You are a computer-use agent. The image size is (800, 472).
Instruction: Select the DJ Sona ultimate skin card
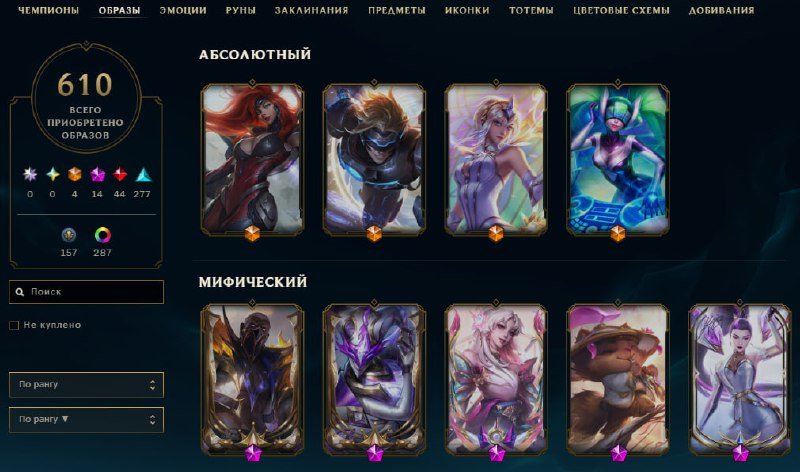pos(617,159)
